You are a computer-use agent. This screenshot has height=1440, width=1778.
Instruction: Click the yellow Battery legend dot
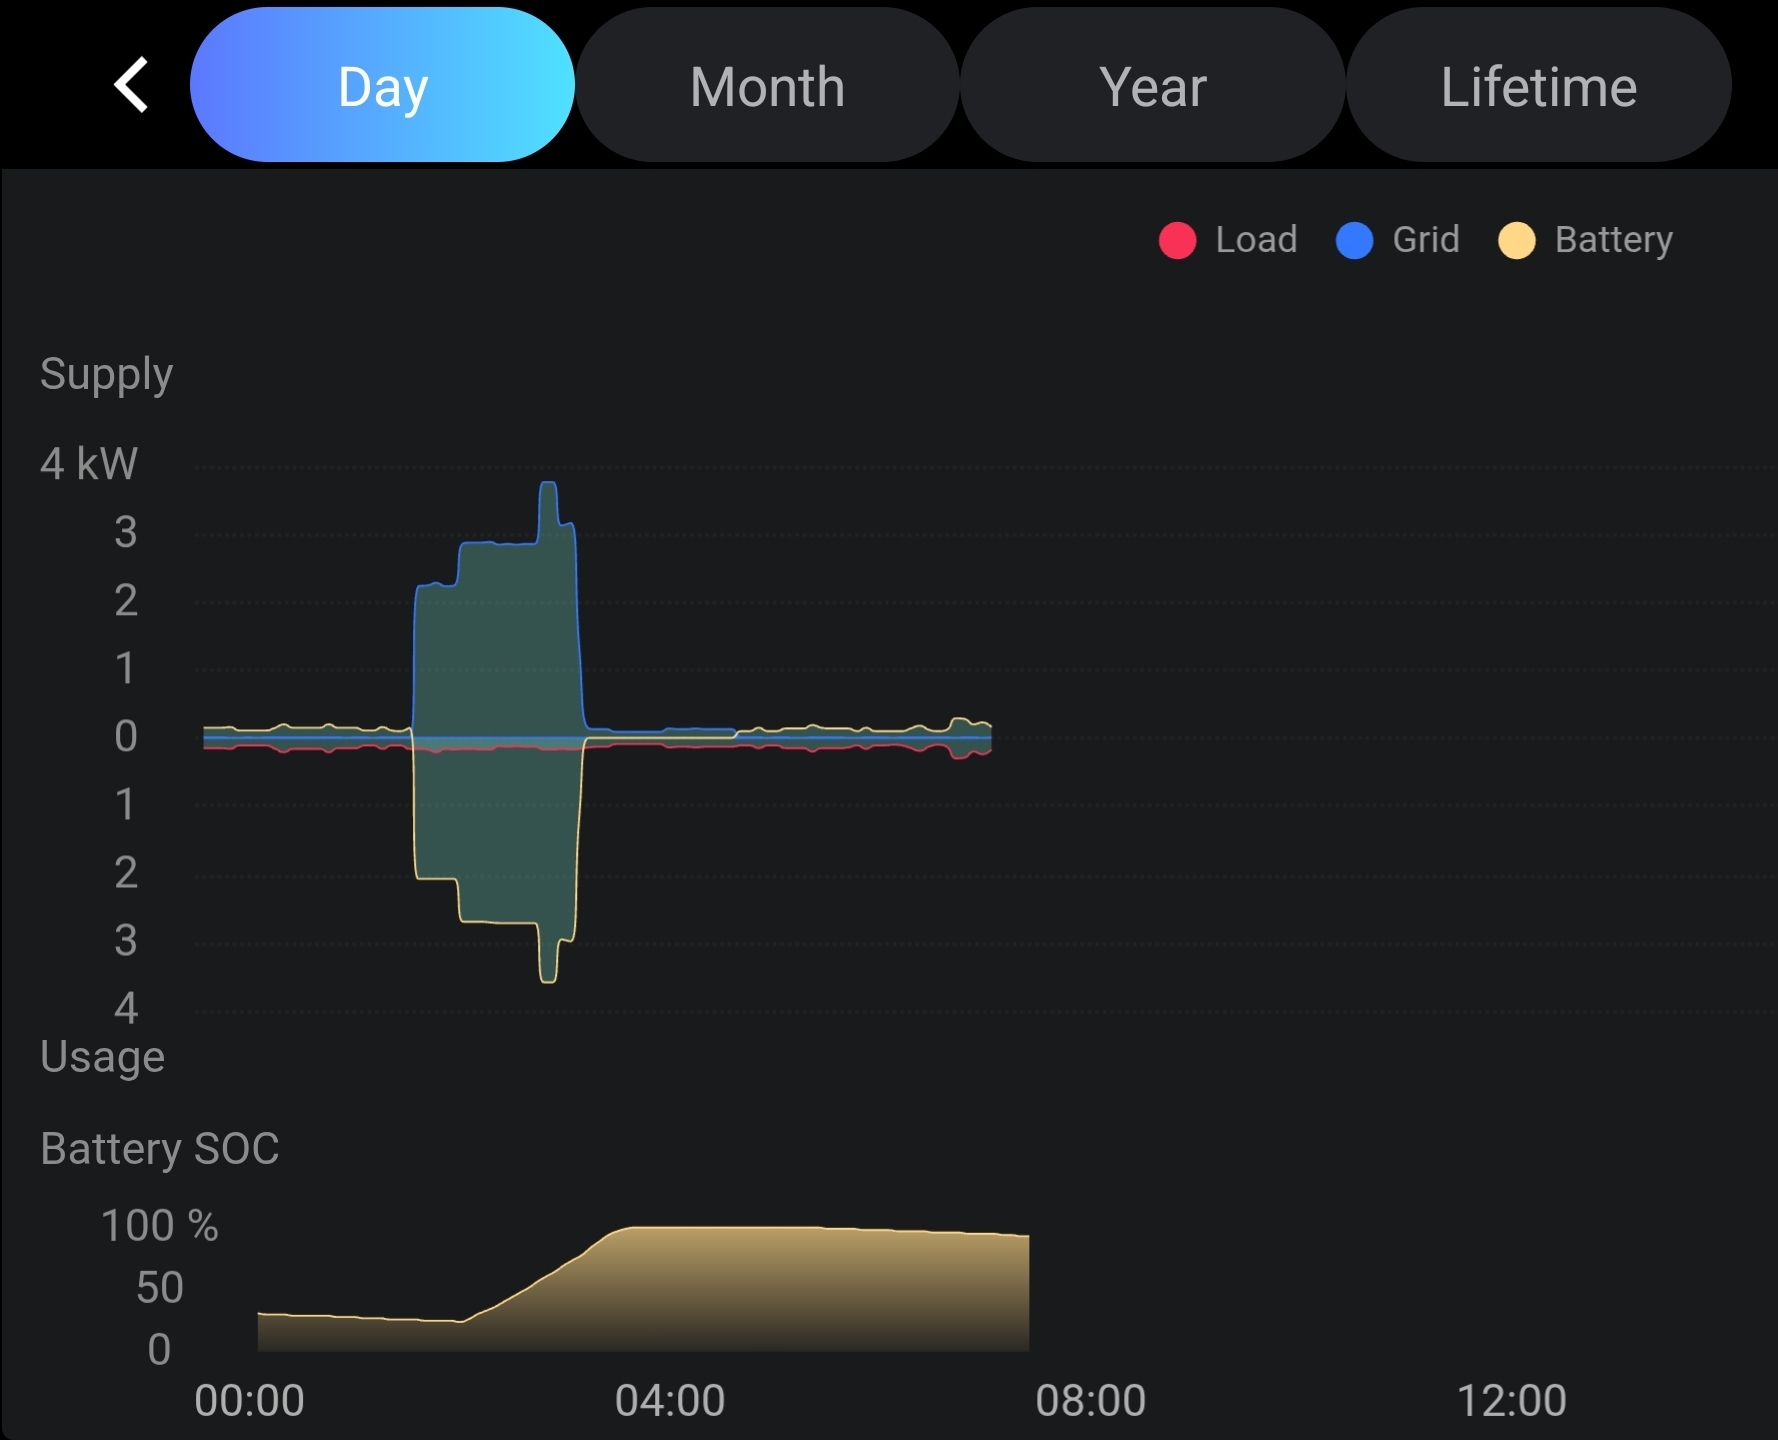pos(1516,241)
